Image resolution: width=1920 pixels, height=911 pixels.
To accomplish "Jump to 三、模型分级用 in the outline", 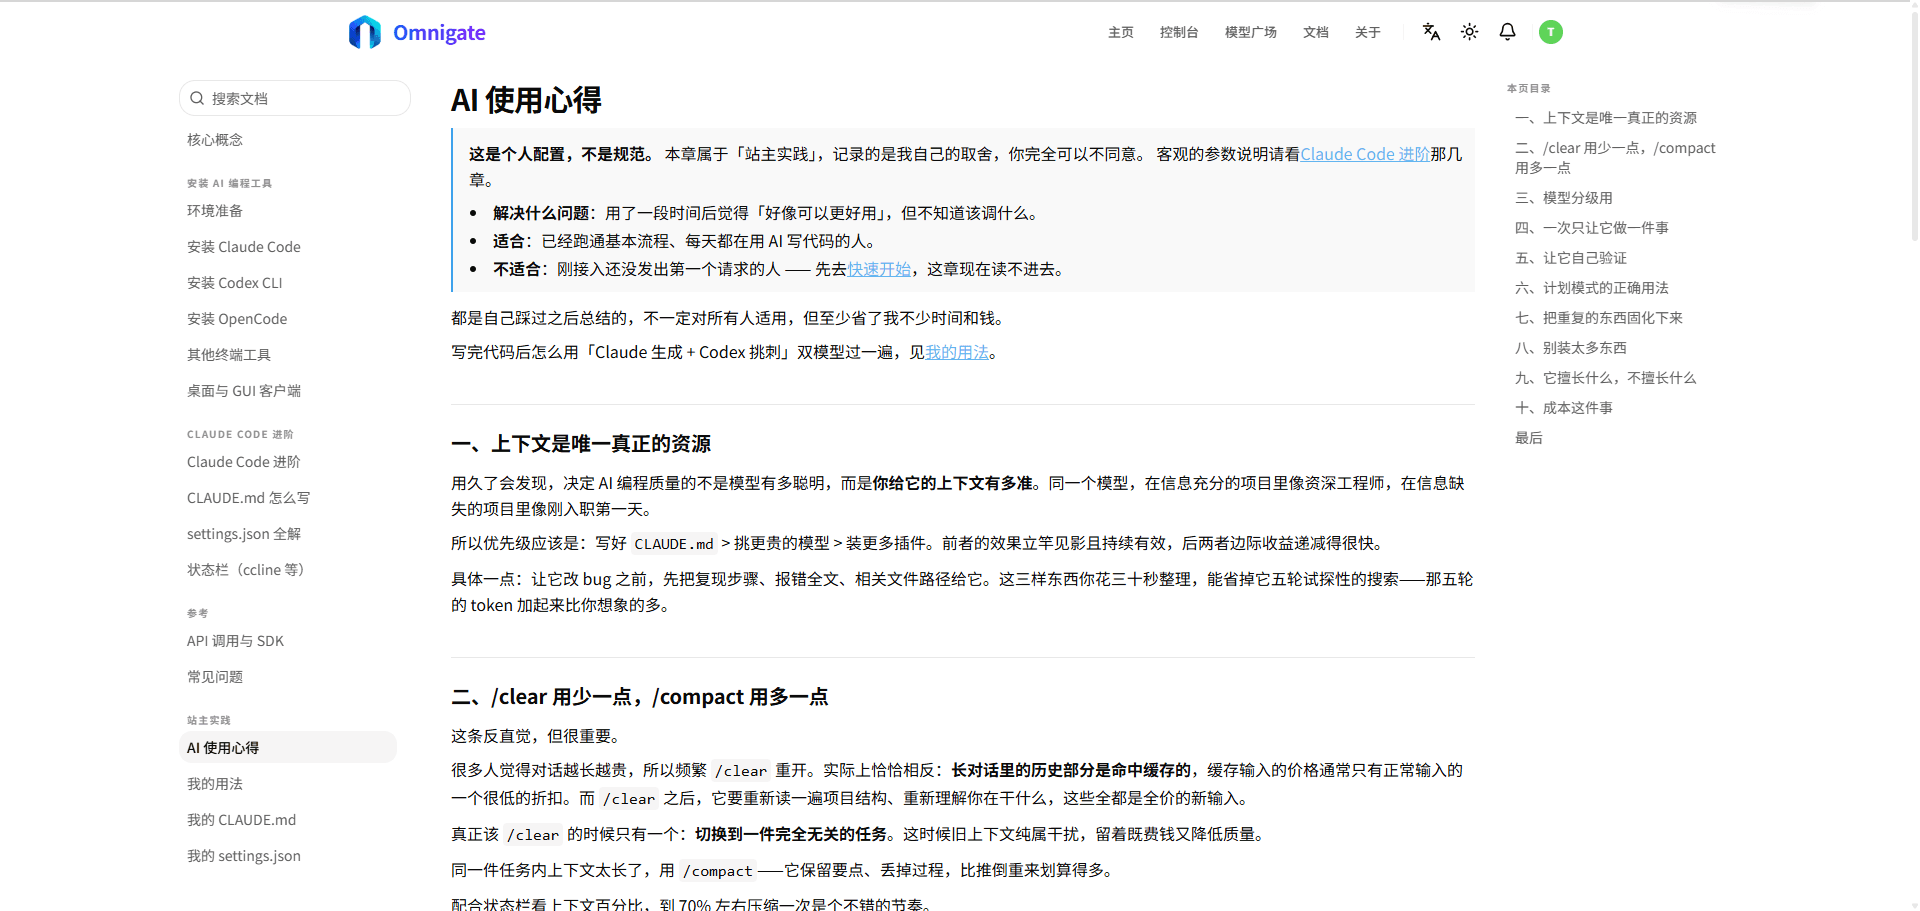I will 1564,198.
